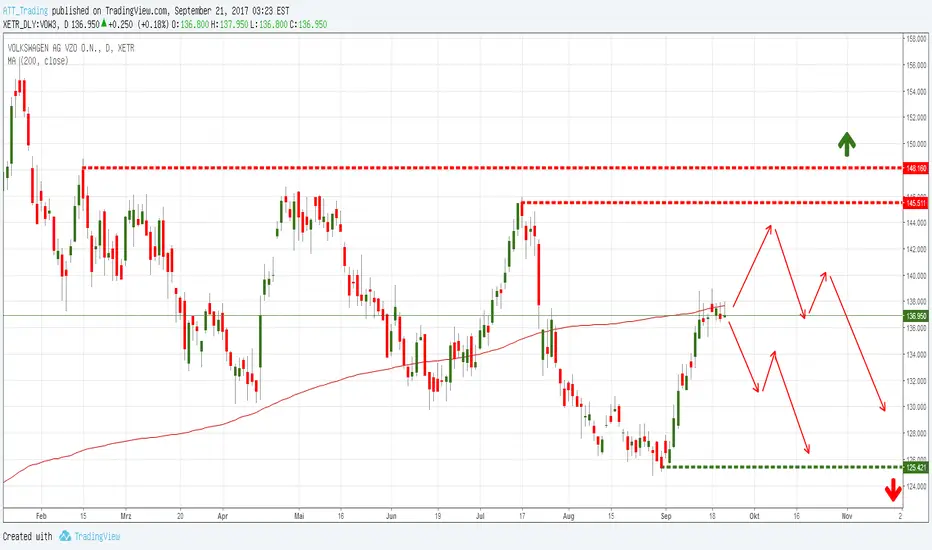932x550 pixels.
Task: Click the 'O:136.800' open value
Action: point(190,24)
